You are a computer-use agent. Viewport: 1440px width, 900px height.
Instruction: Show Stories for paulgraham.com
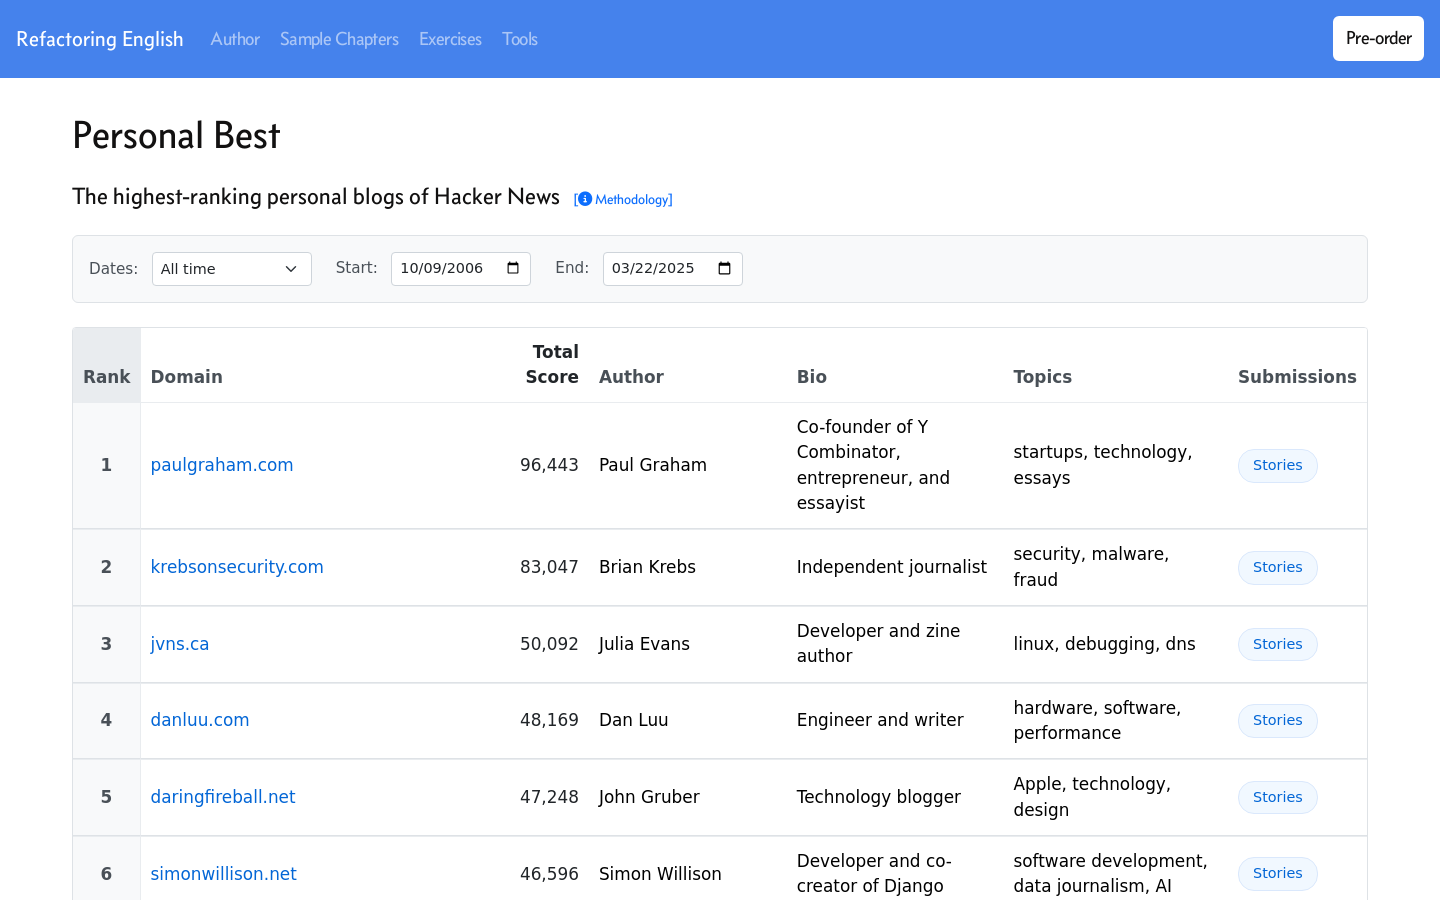[1278, 466]
